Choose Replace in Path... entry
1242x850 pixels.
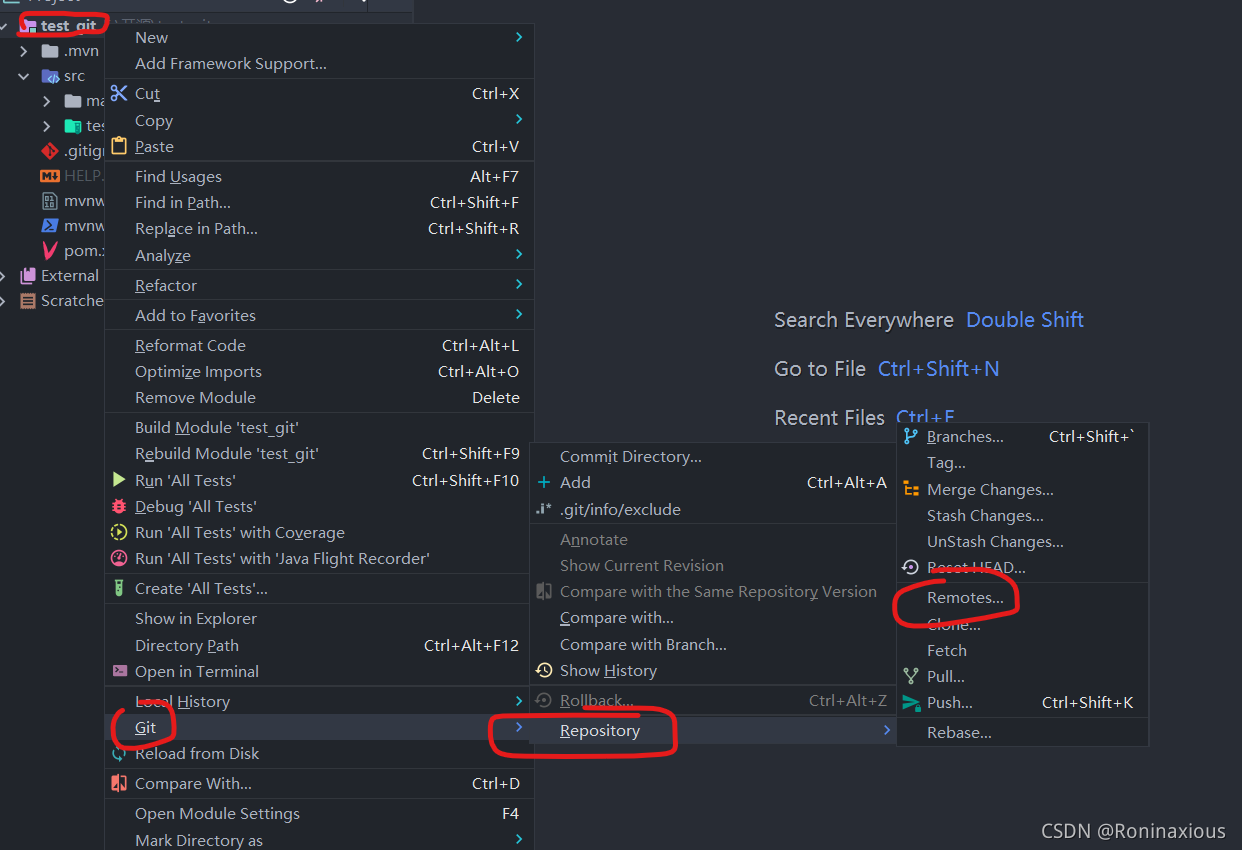(x=319, y=228)
